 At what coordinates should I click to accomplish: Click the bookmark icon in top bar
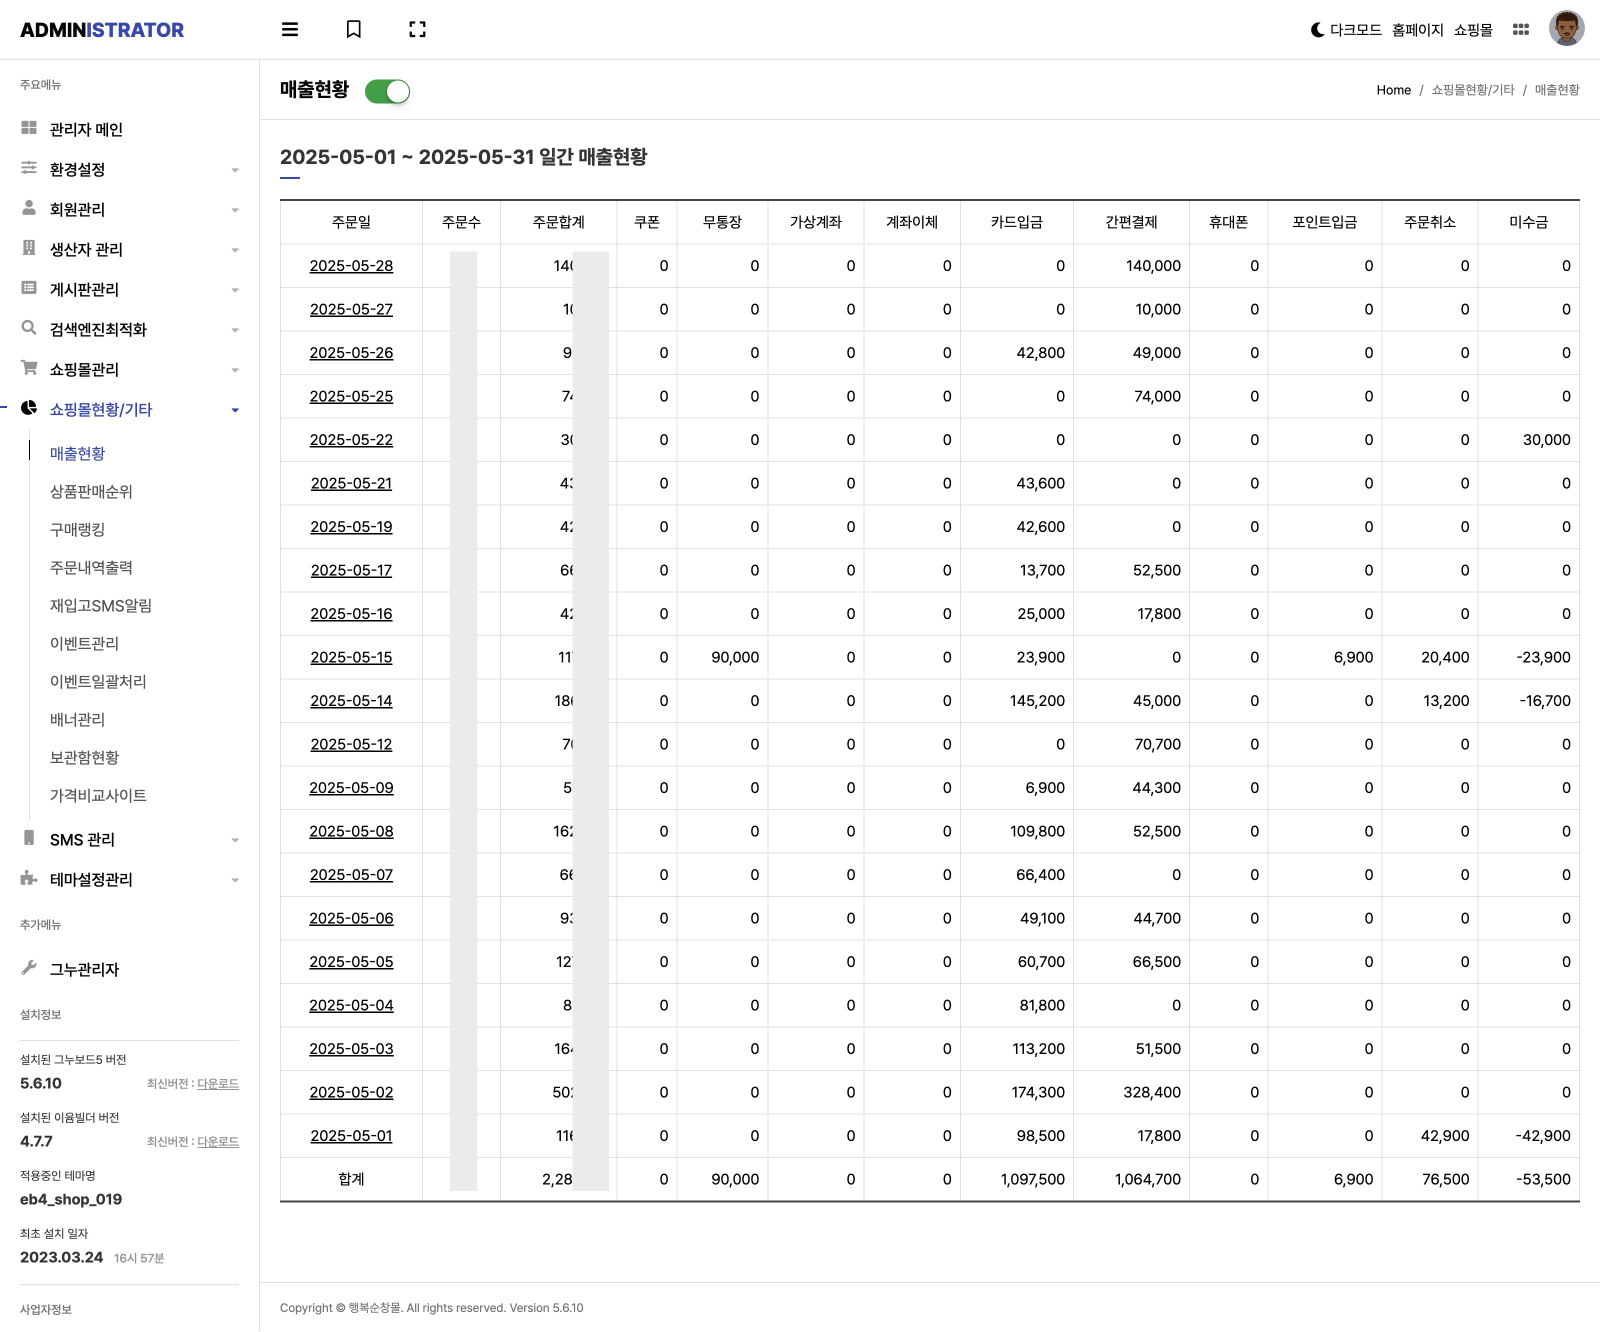click(x=354, y=30)
